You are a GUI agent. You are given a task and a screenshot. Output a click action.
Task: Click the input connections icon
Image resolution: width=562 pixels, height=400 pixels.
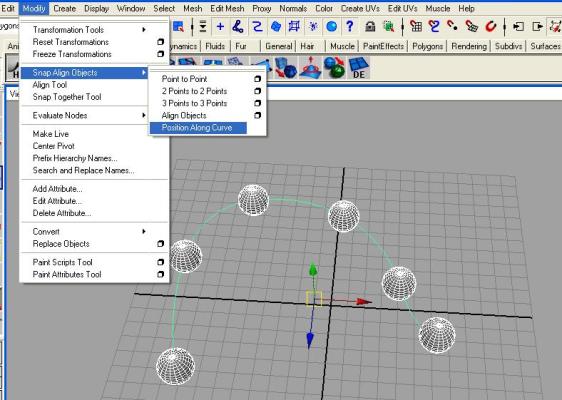tap(518, 27)
